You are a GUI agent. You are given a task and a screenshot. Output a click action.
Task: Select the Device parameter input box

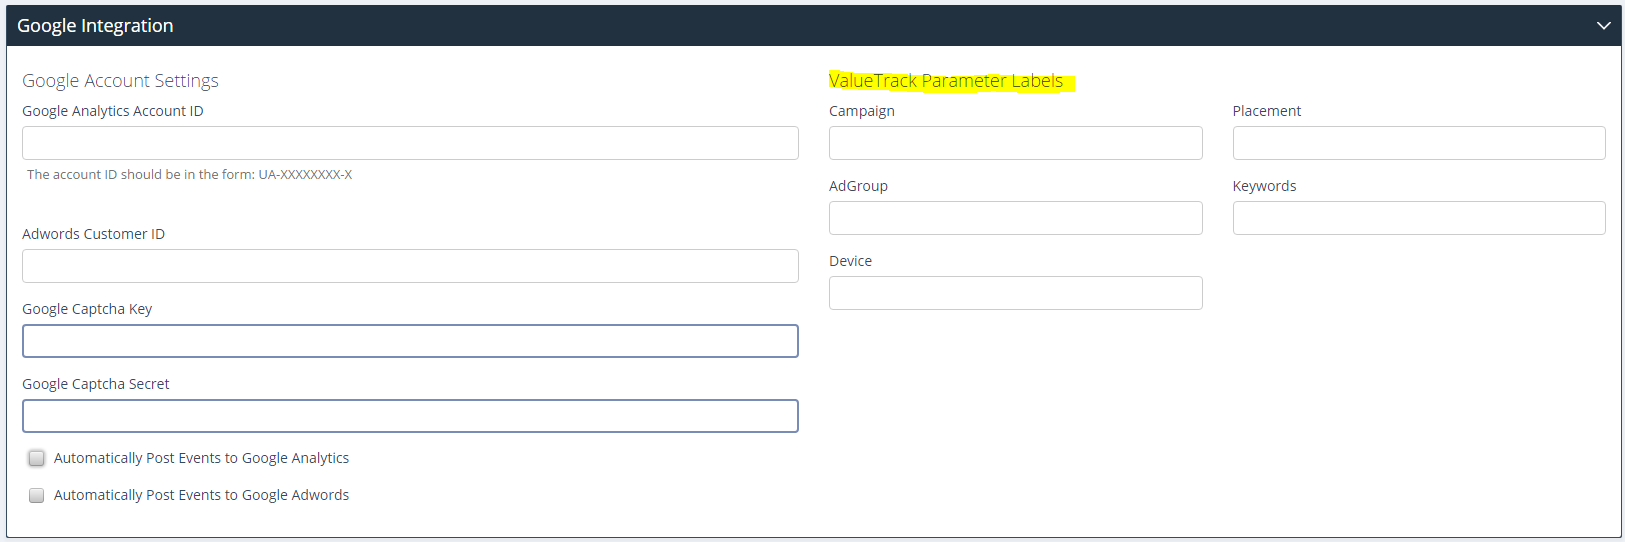pyautogui.click(x=1015, y=293)
